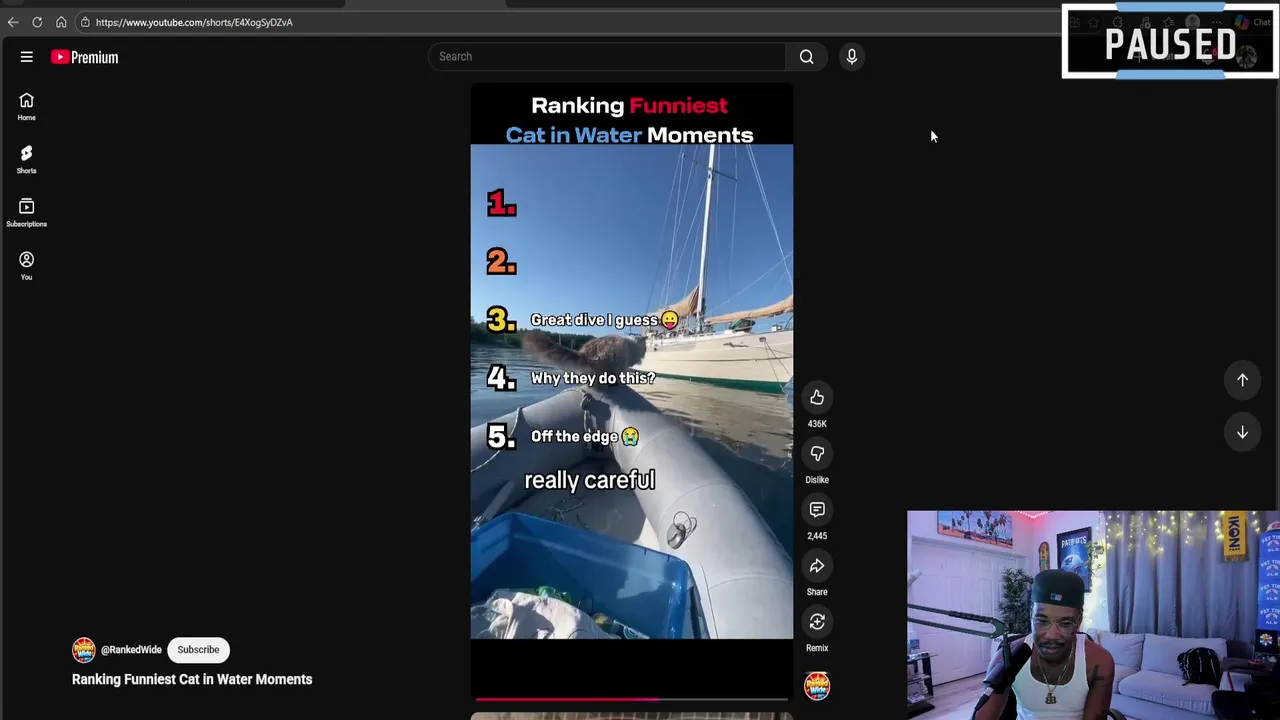Share this Short
The height and width of the screenshot is (720, 1280).
coord(817,566)
